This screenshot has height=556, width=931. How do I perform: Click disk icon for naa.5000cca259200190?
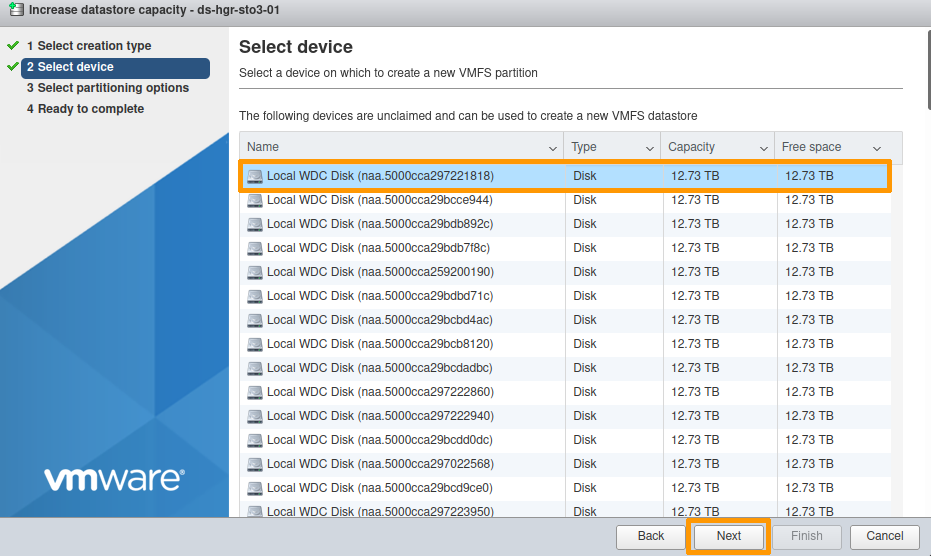255,272
